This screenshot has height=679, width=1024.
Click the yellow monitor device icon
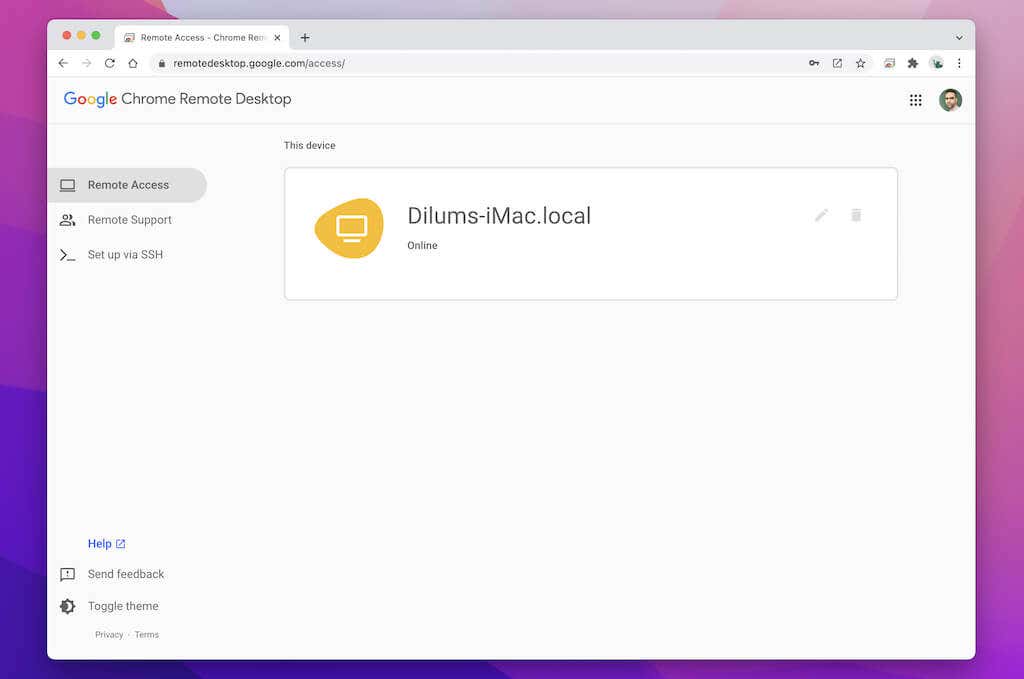[x=349, y=228]
